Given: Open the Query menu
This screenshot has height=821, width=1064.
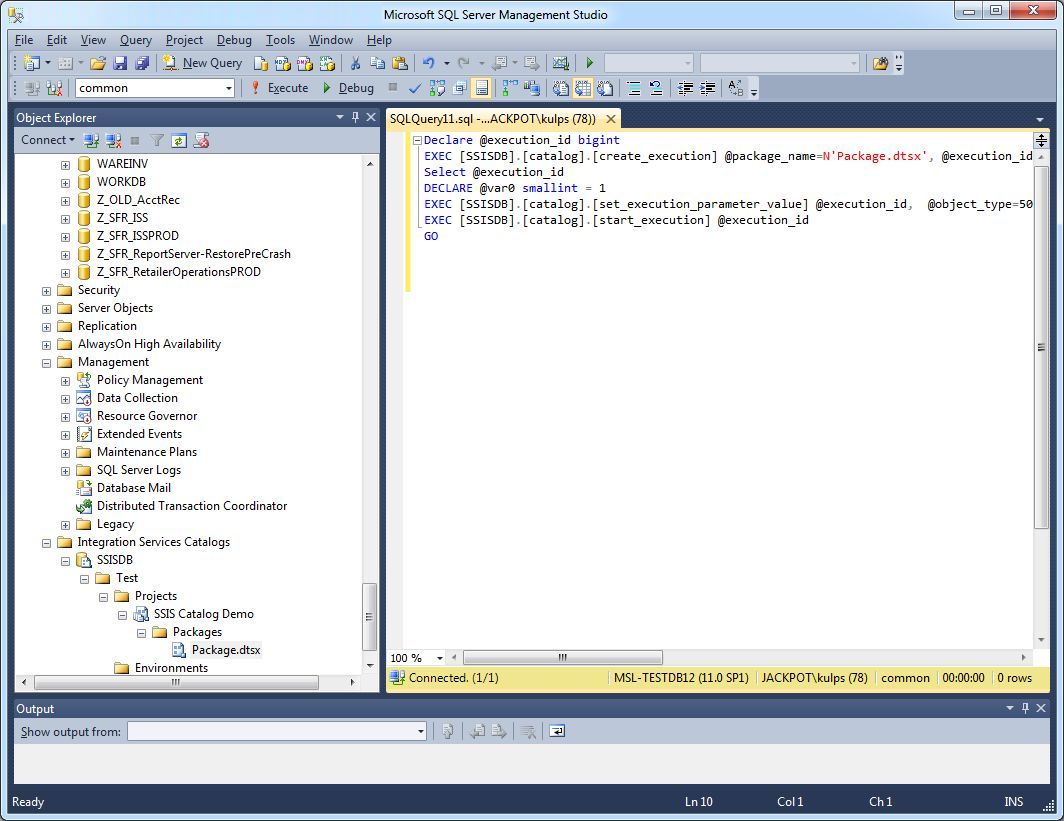Looking at the screenshot, I should pos(135,40).
